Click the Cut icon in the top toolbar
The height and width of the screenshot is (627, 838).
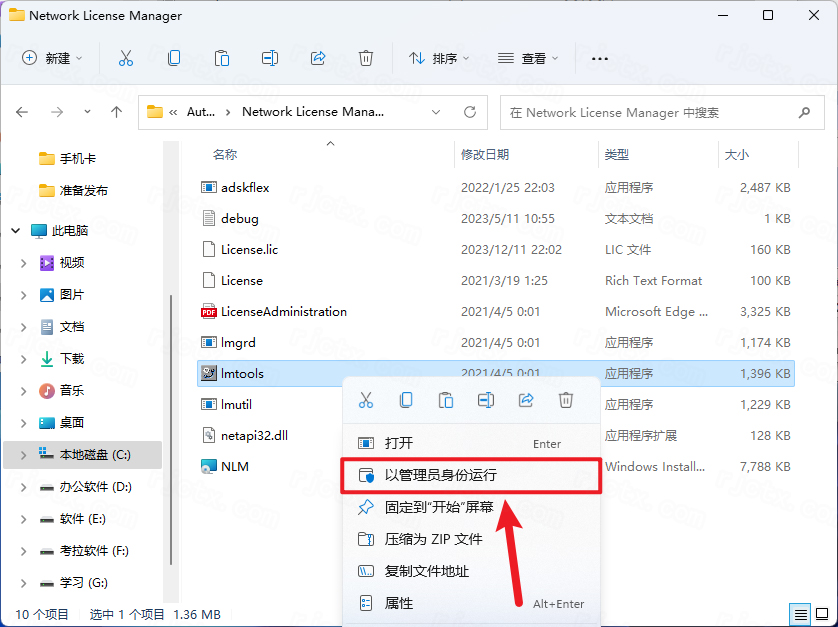125,58
